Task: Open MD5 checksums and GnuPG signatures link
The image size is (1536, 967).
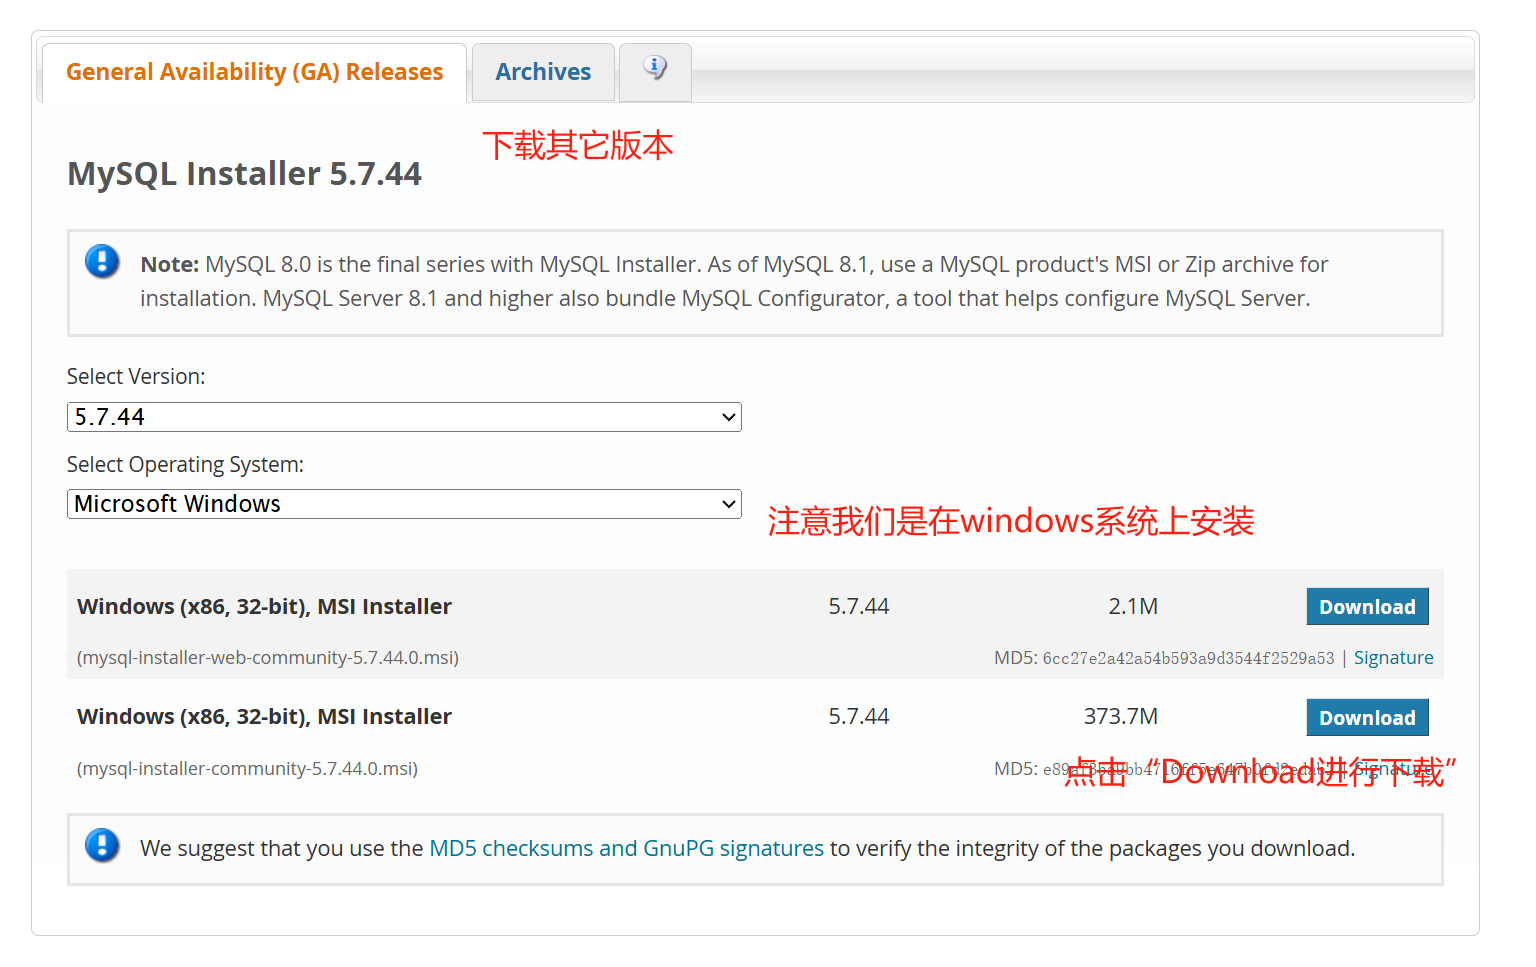Action: [x=626, y=848]
